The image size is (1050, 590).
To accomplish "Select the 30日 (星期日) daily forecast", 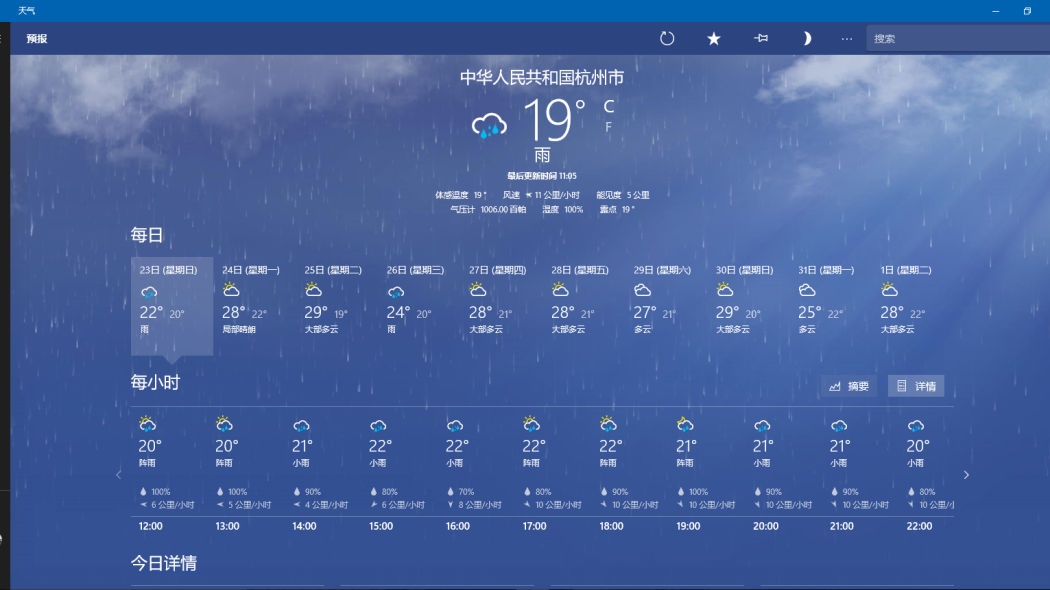I will (749, 306).
